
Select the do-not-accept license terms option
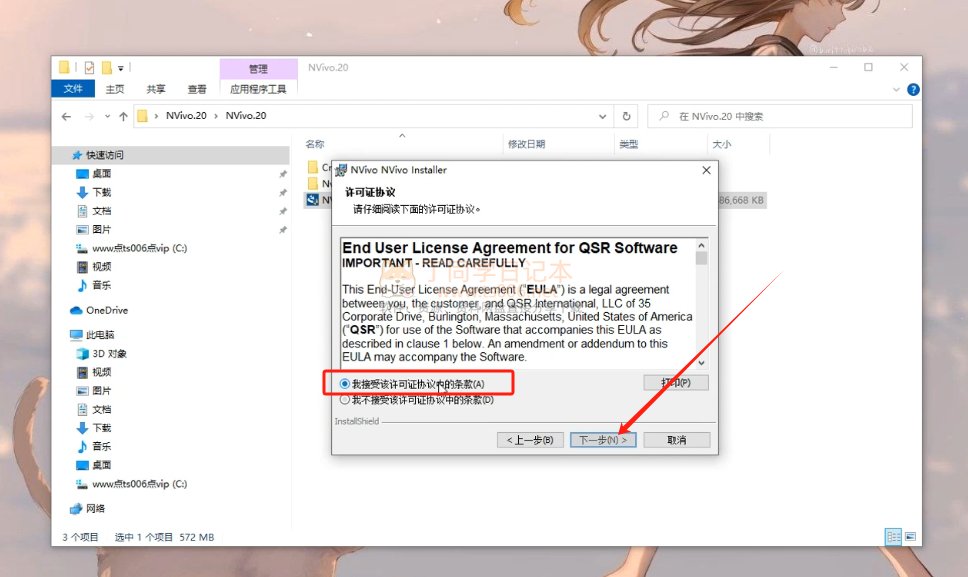344,400
